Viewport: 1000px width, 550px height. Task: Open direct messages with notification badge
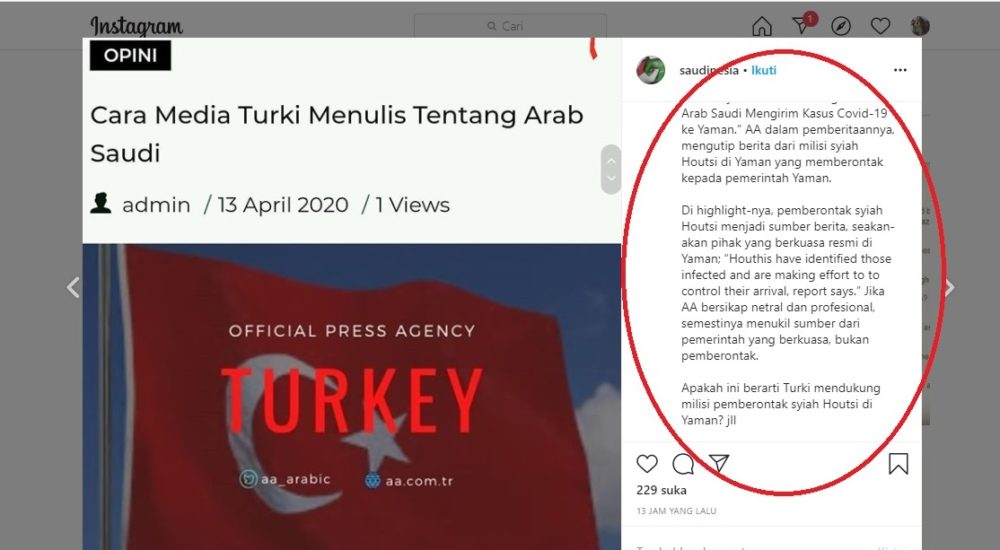click(804, 24)
